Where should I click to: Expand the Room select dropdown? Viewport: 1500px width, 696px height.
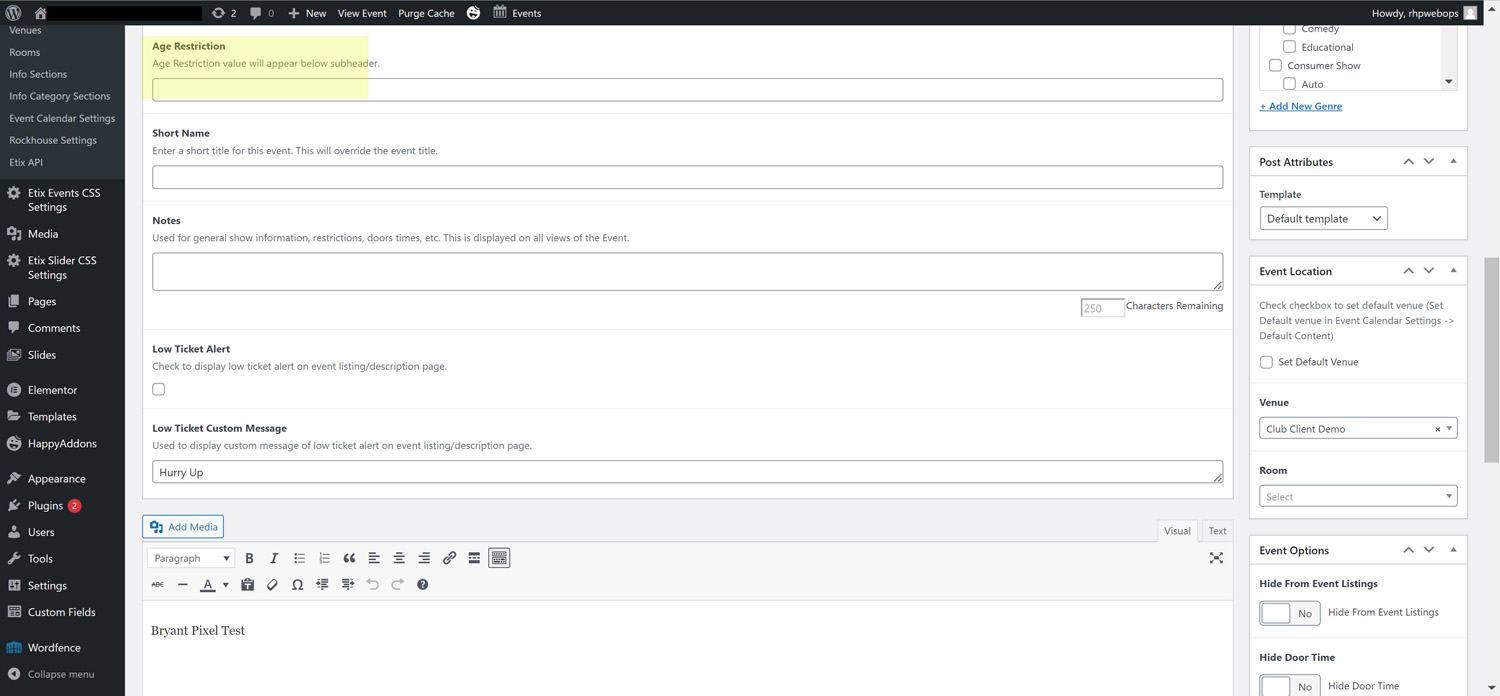click(x=1357, y=497)
